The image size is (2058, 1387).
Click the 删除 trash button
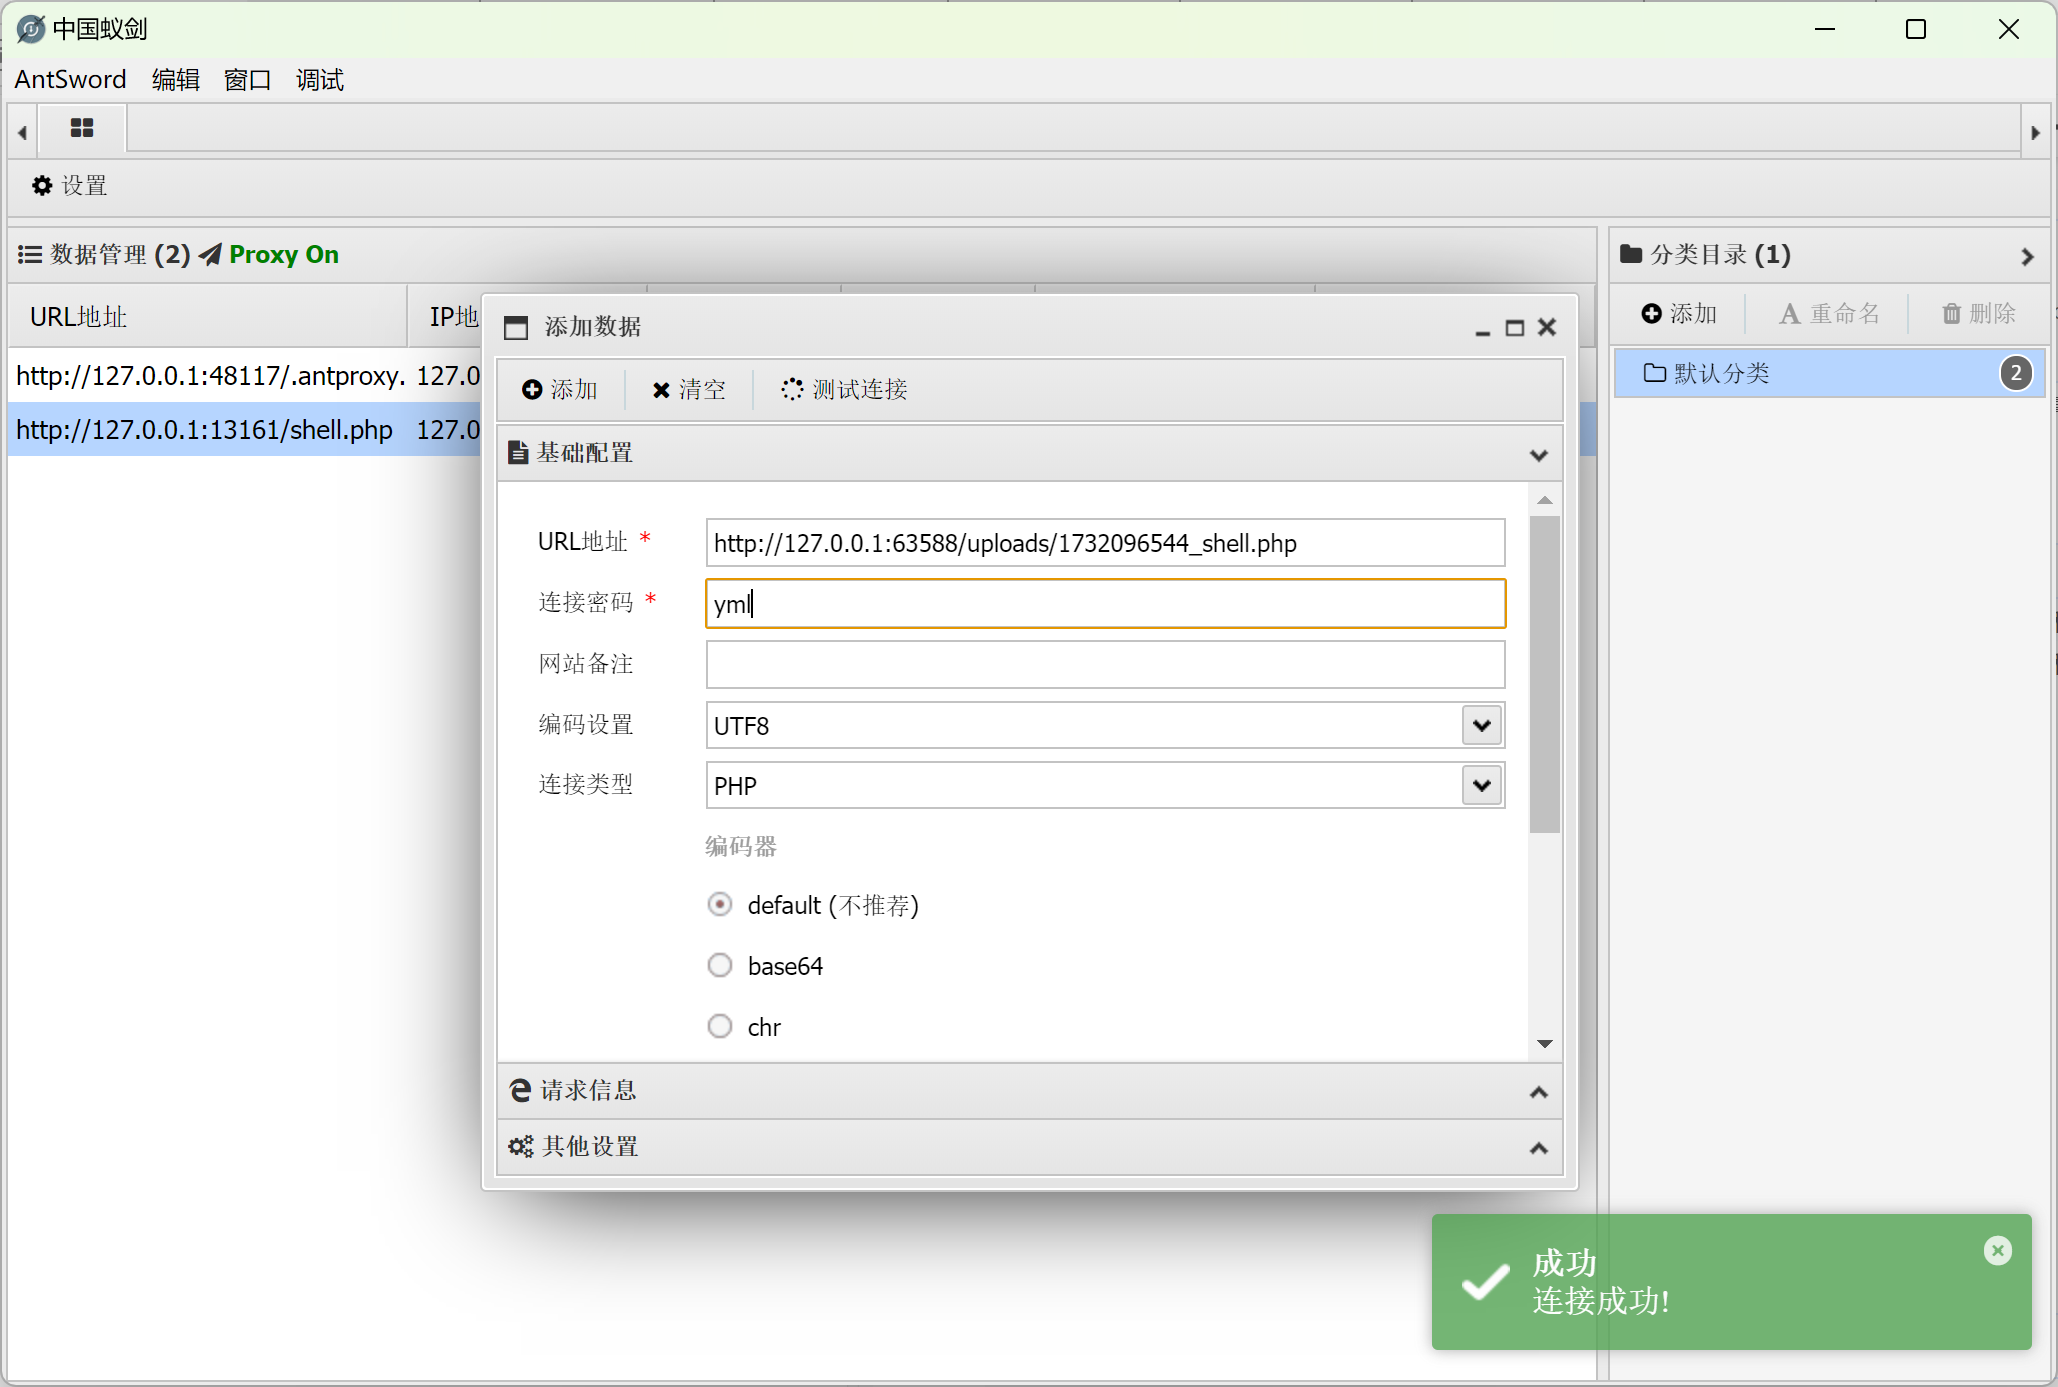click(1978, 314)
